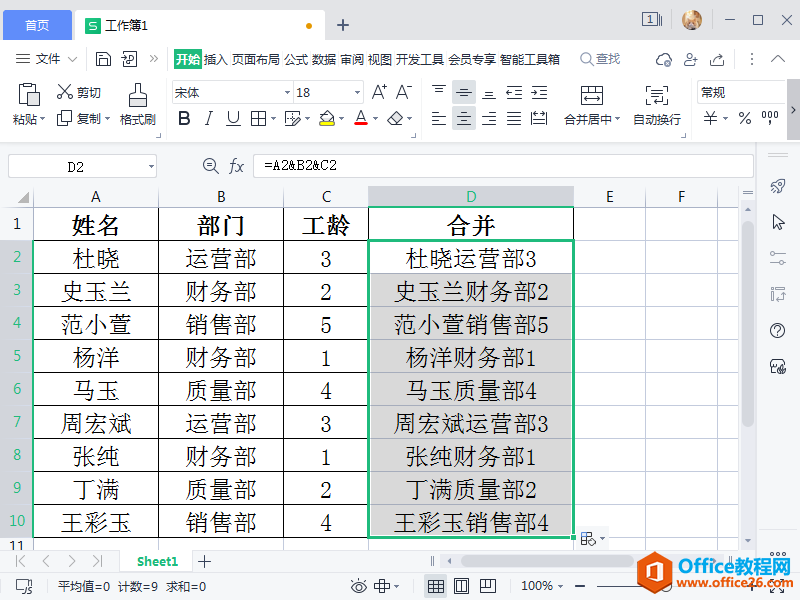800x600 pixels.
Task: Toggle Bold formatting
Action: point(183,119)
